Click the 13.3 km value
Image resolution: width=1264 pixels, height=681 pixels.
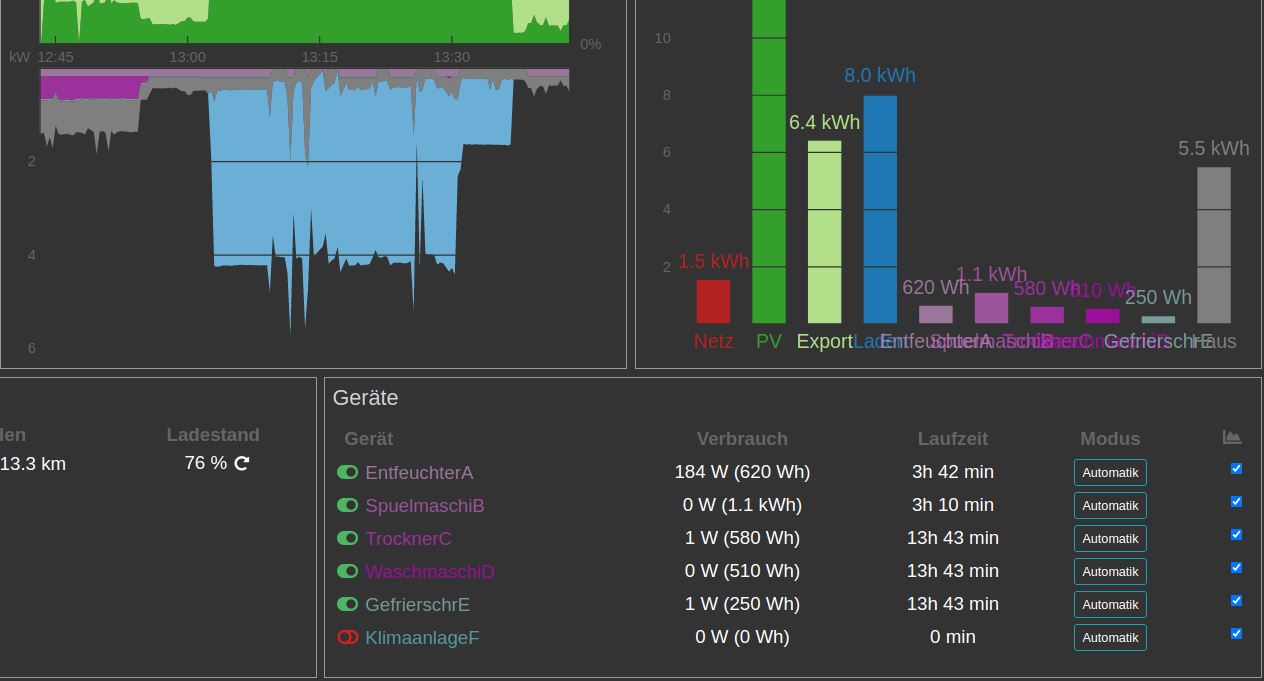coord(33,463)
